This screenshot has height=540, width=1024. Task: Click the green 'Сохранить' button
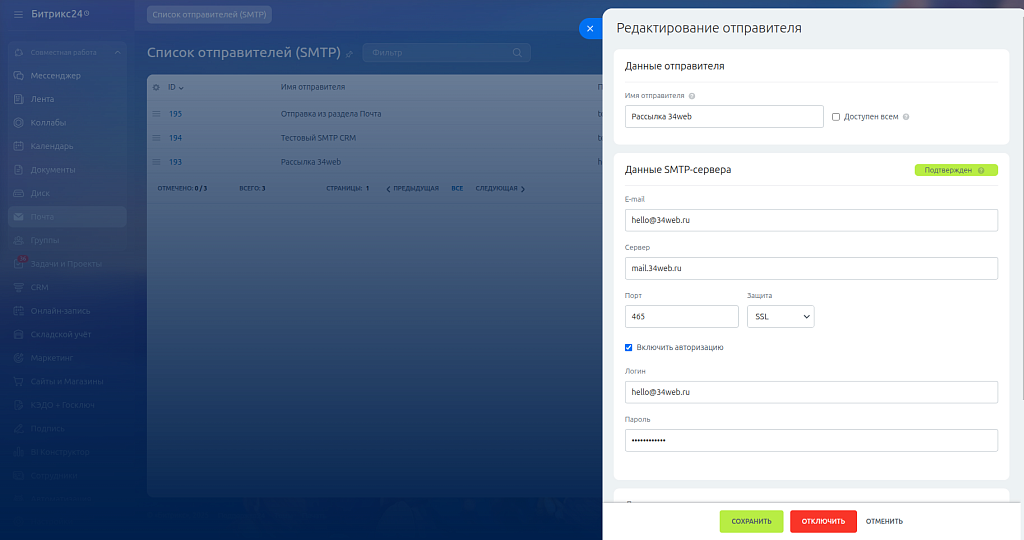click(x=751, y=521)
